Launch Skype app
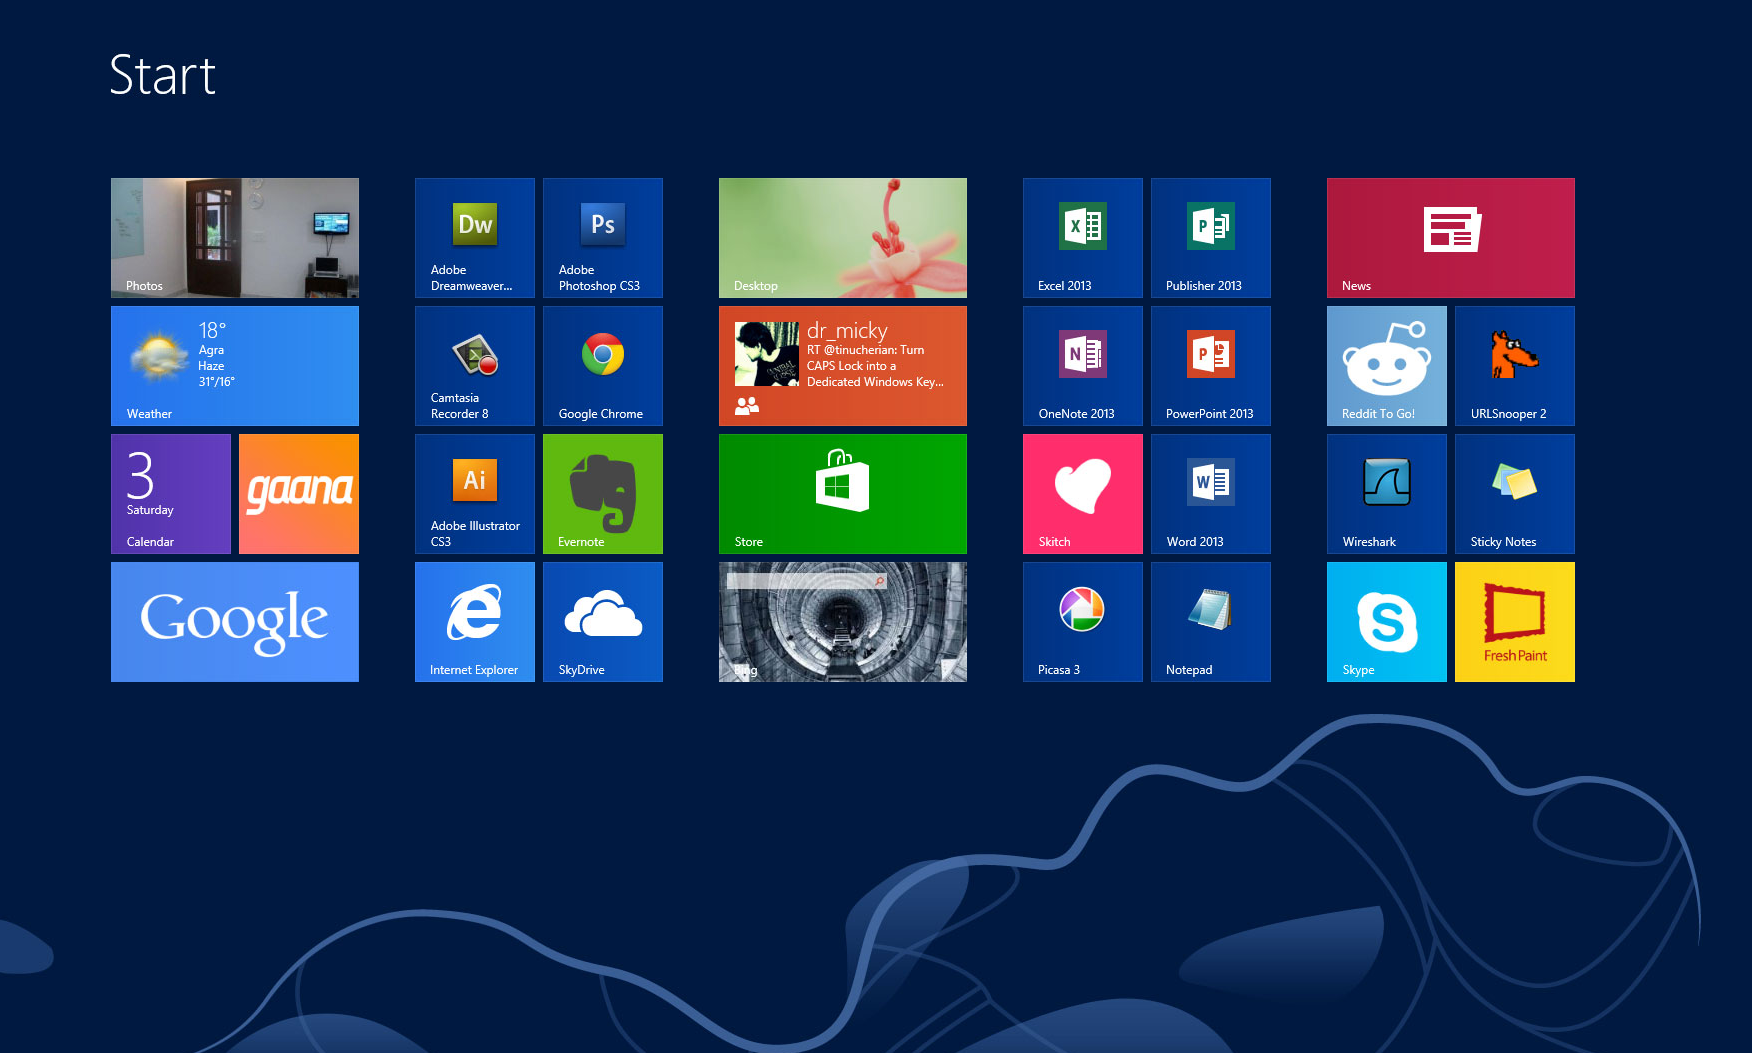Screen dimensions: 1752x1053 [1387, 622]
